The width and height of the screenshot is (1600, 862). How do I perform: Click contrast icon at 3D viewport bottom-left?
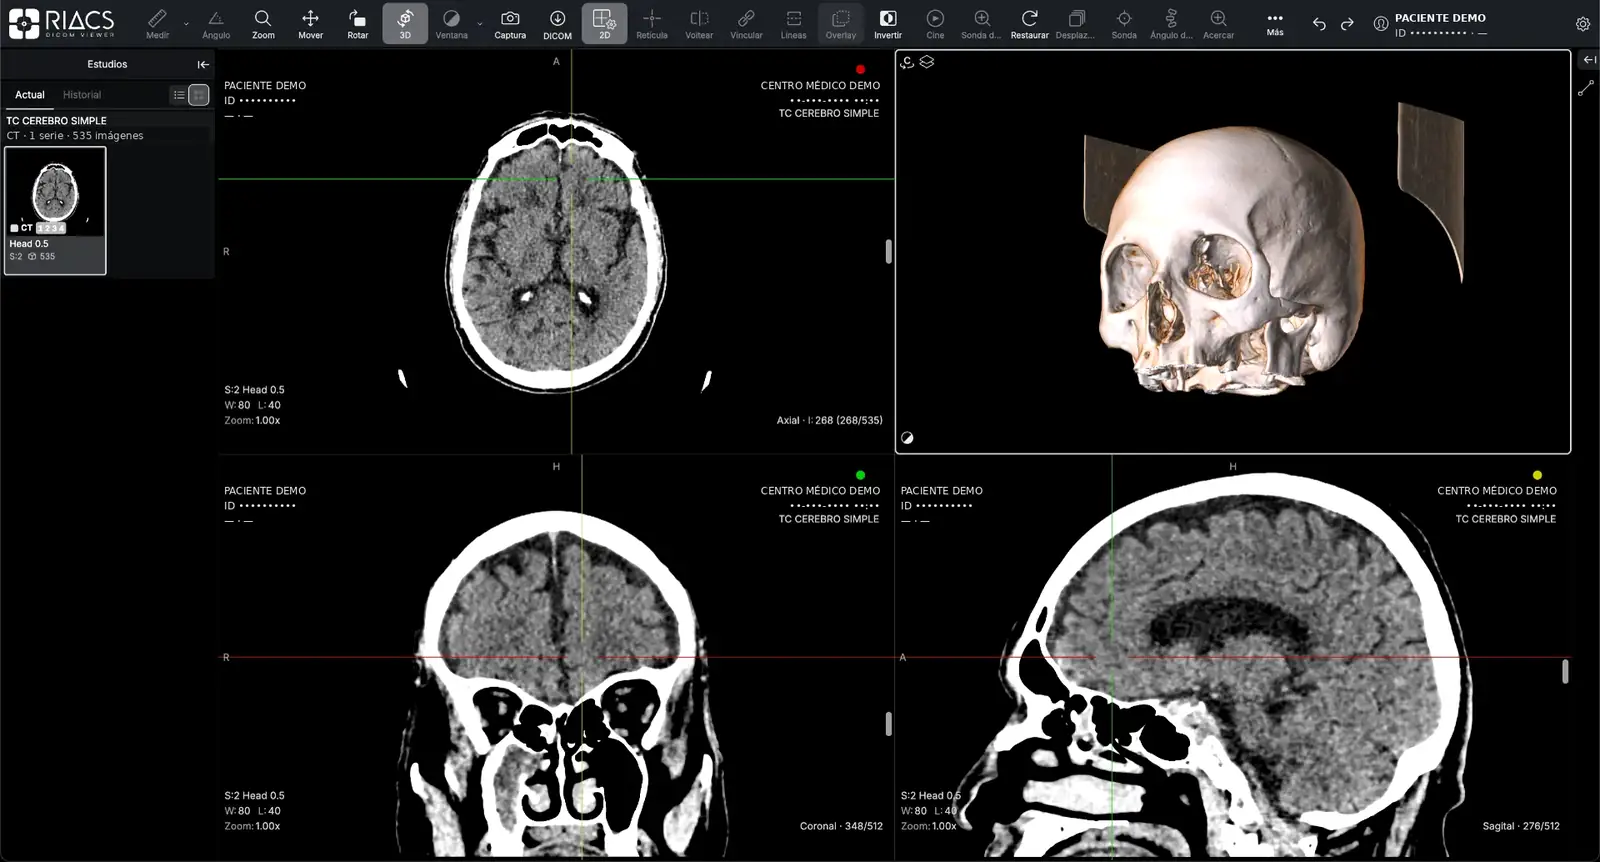907,438
